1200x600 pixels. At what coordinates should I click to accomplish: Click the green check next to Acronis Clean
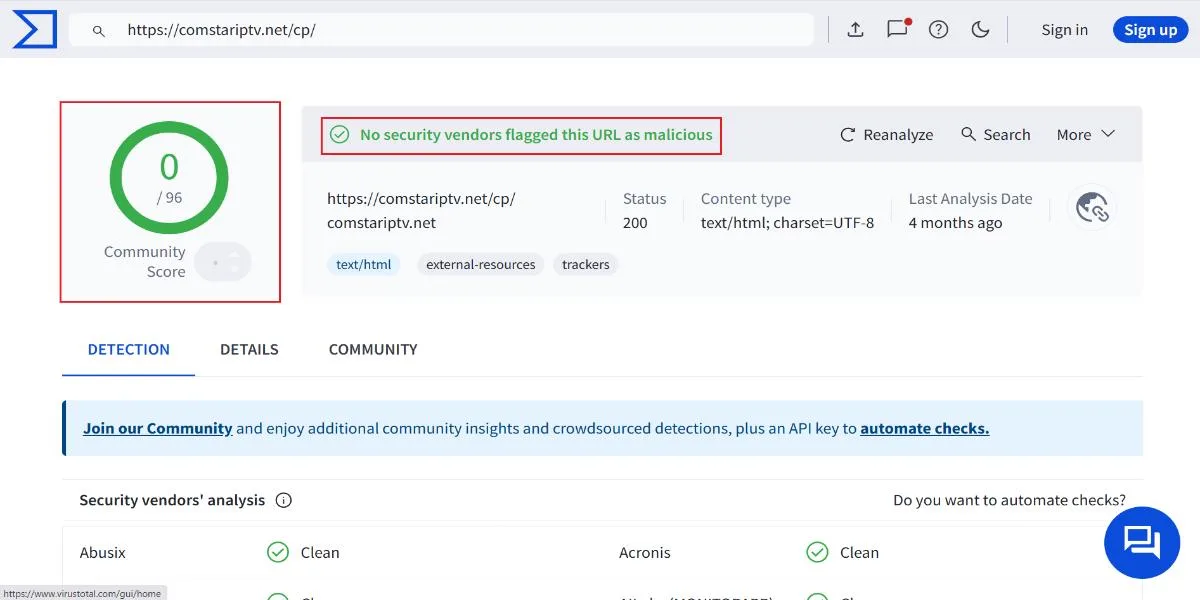click(x=817, y=552)
